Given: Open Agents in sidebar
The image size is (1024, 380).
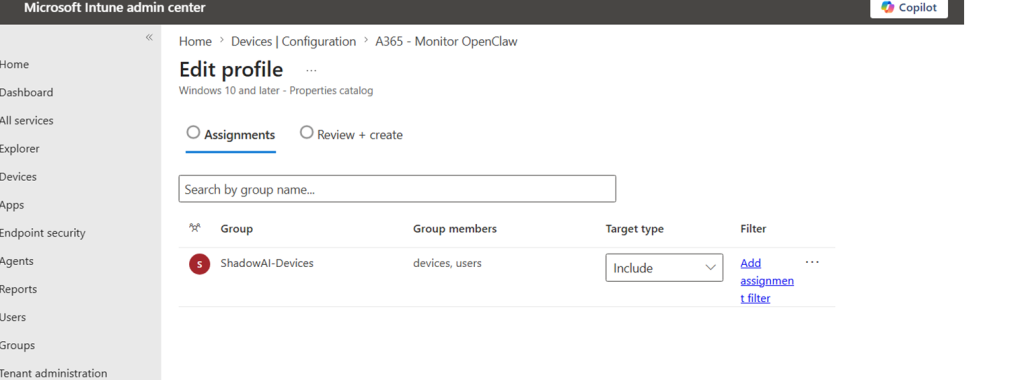Looking at the screenshot, I should (x=16, y=261).
